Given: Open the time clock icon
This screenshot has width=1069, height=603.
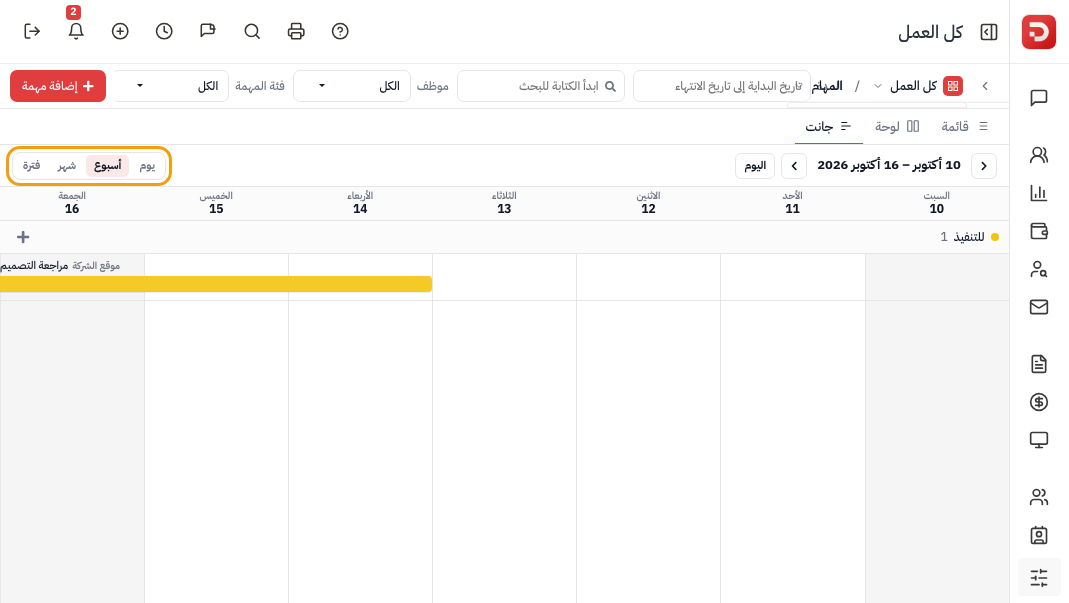Looking at the screenshot, I should tap(164, 31).
